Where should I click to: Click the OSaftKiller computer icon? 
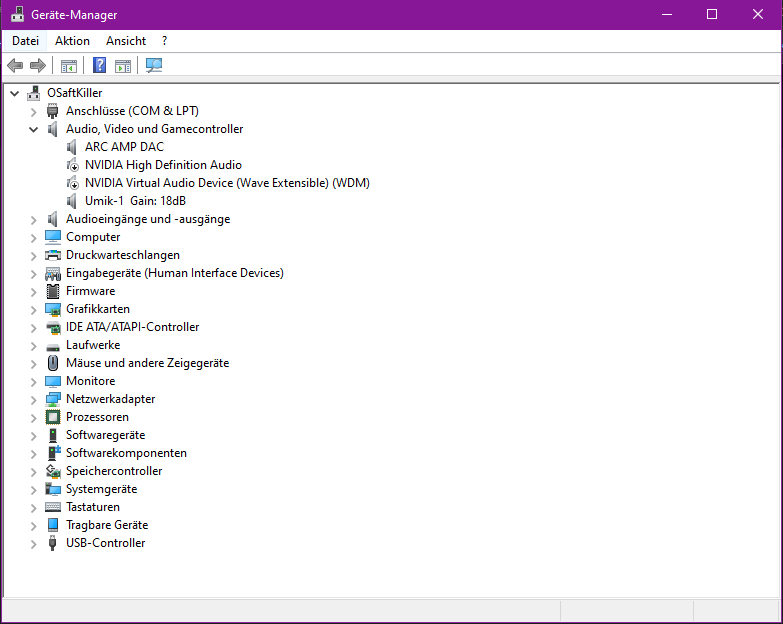[34, 93]
